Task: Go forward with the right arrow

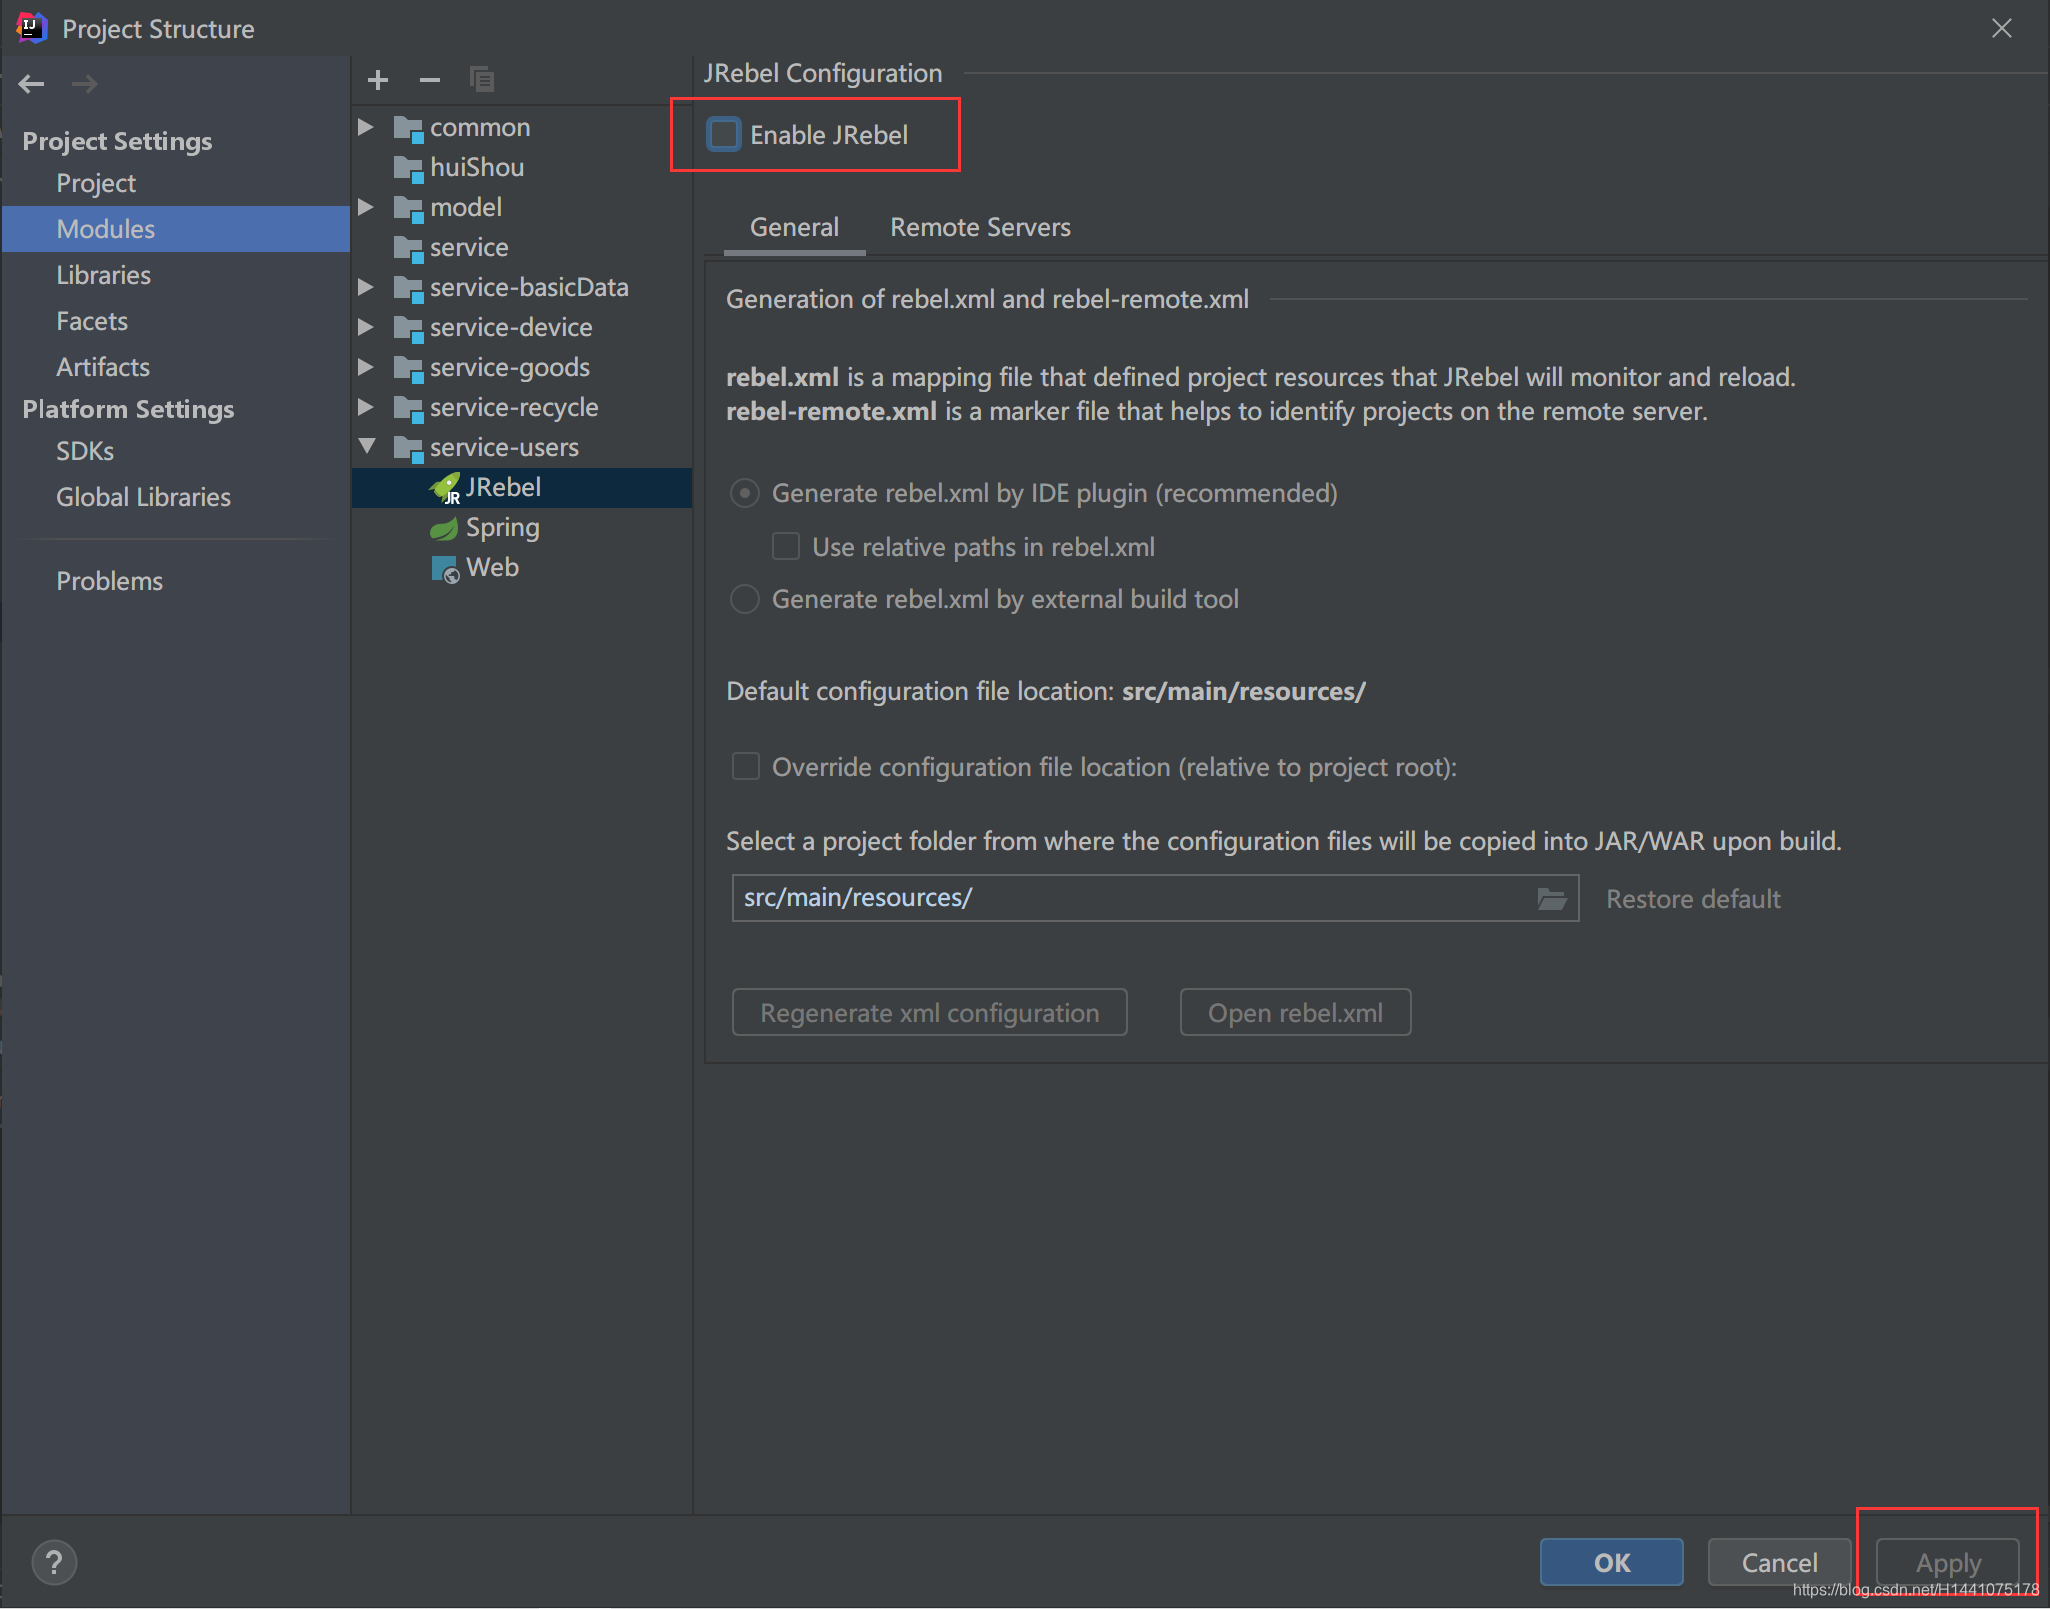Action: 85,84
